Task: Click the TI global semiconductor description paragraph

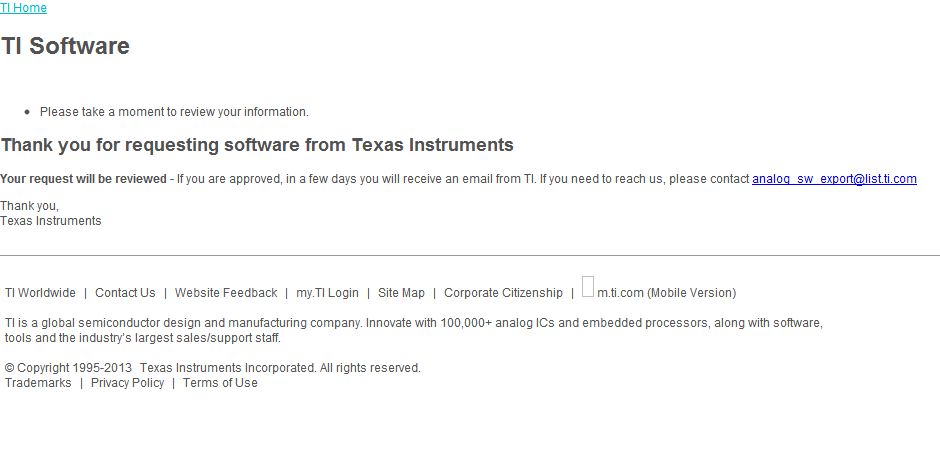Action: (x=413, y=330)
